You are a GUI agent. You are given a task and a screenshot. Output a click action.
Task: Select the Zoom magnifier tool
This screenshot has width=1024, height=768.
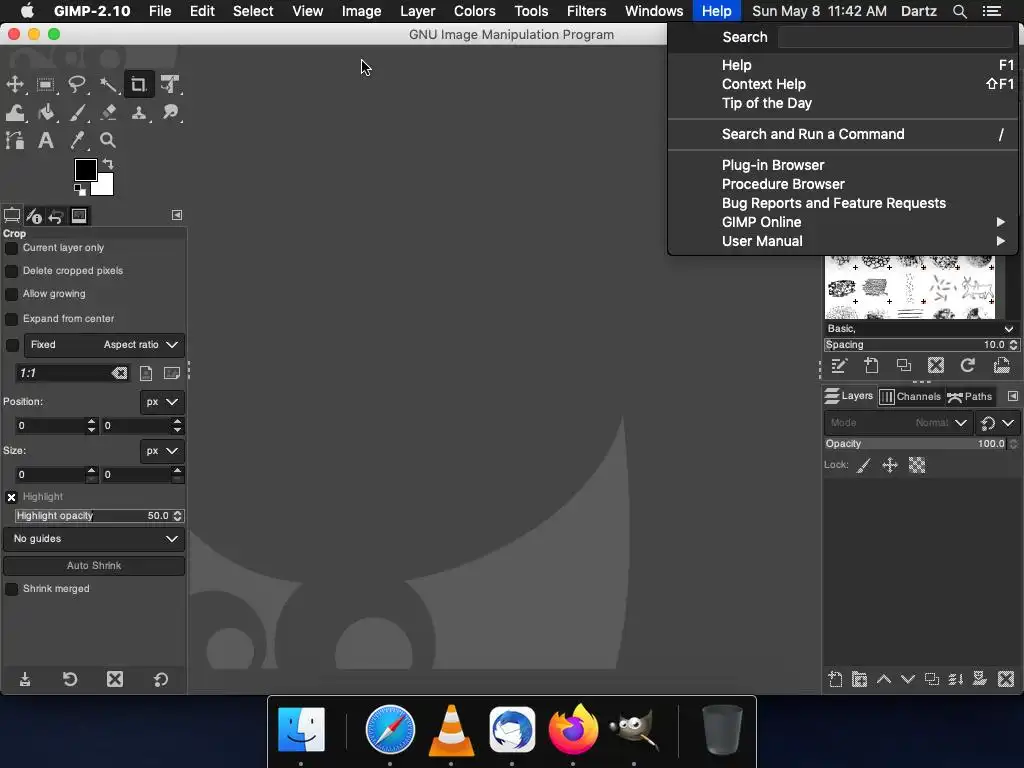click(x=108, y=140)
